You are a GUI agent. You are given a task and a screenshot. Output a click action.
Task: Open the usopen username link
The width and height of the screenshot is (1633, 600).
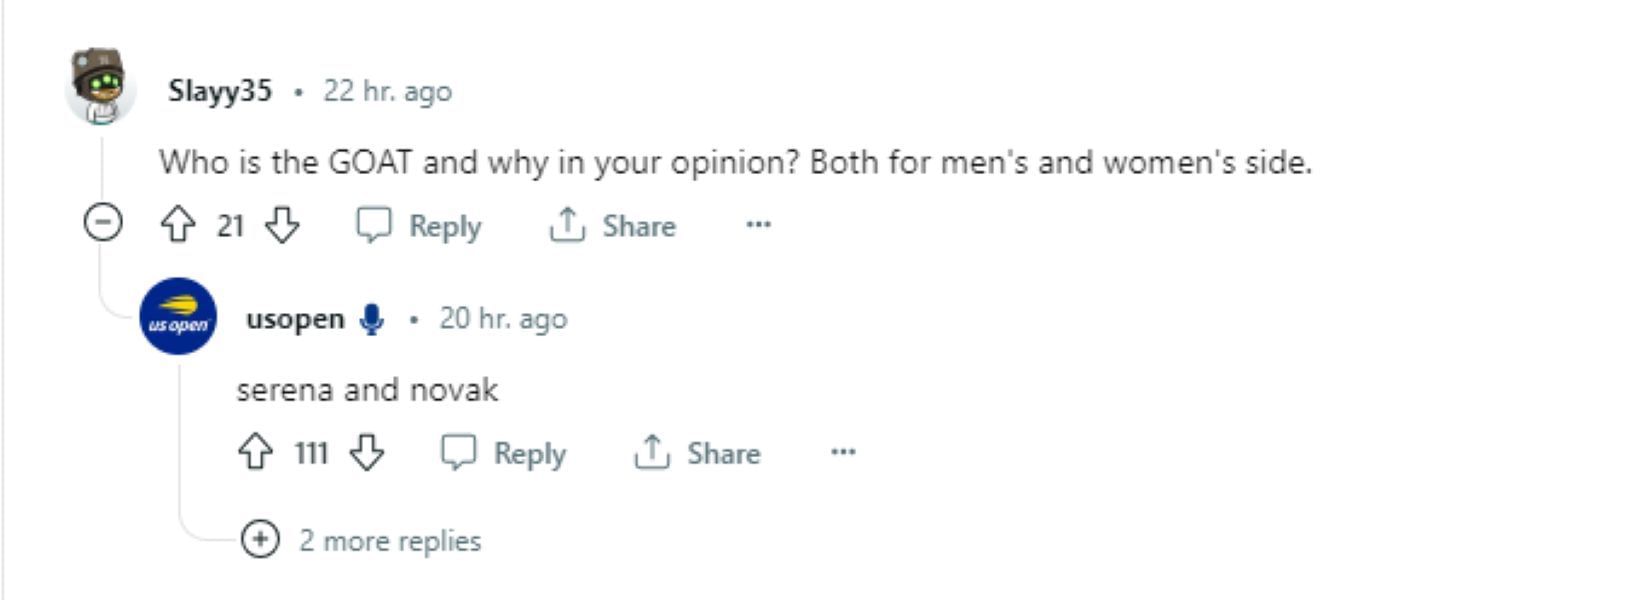(295, 319)
